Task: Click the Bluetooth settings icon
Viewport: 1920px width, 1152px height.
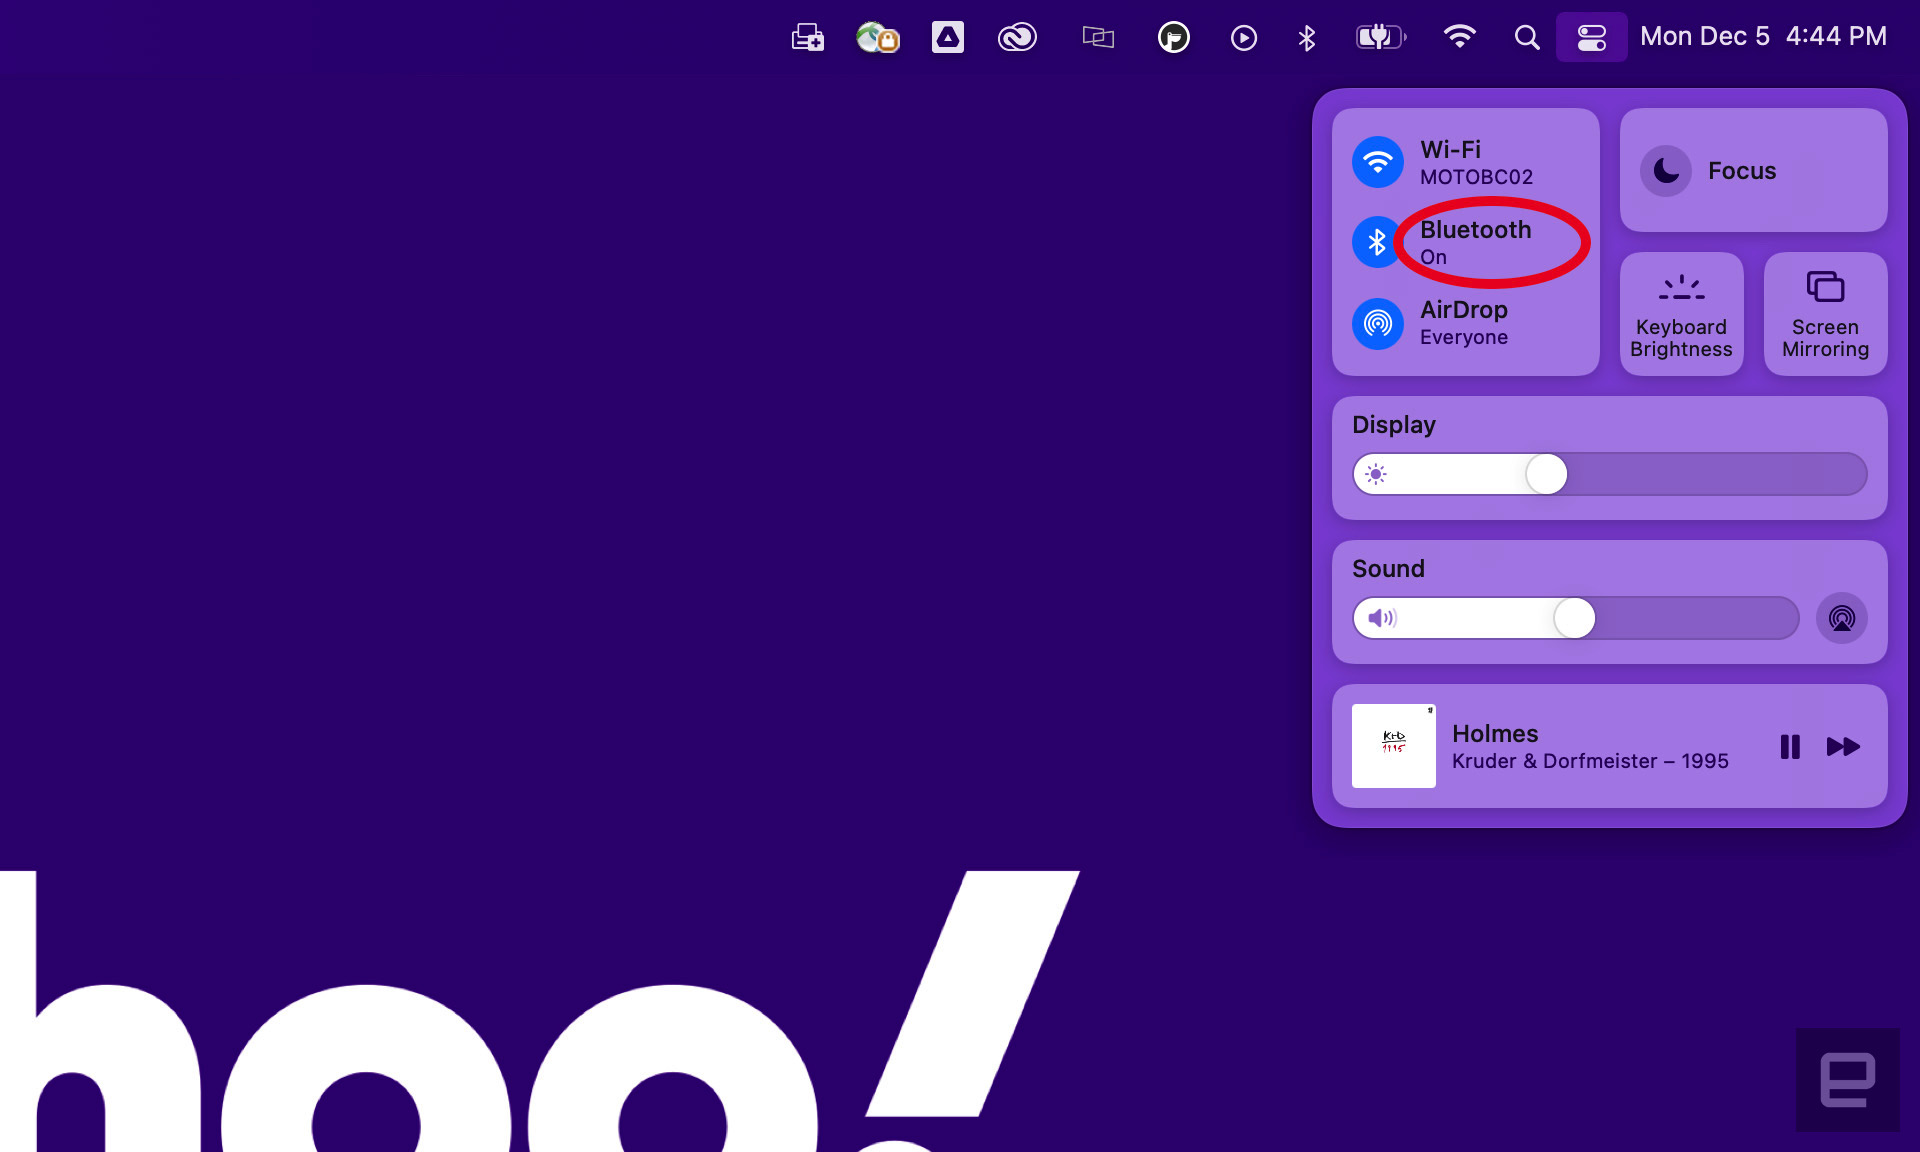Action: [1376, 241]
